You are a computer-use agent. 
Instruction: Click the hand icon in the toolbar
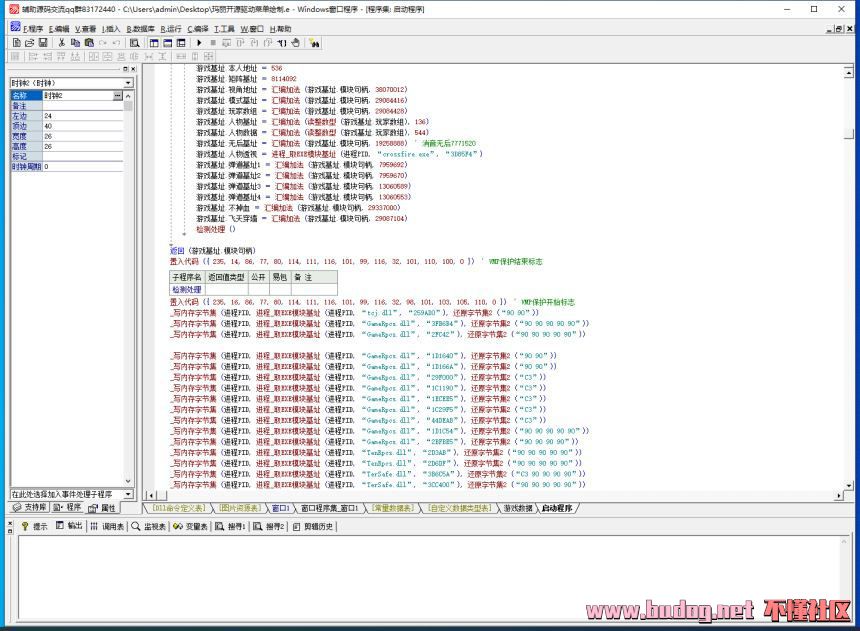[294, 43]
